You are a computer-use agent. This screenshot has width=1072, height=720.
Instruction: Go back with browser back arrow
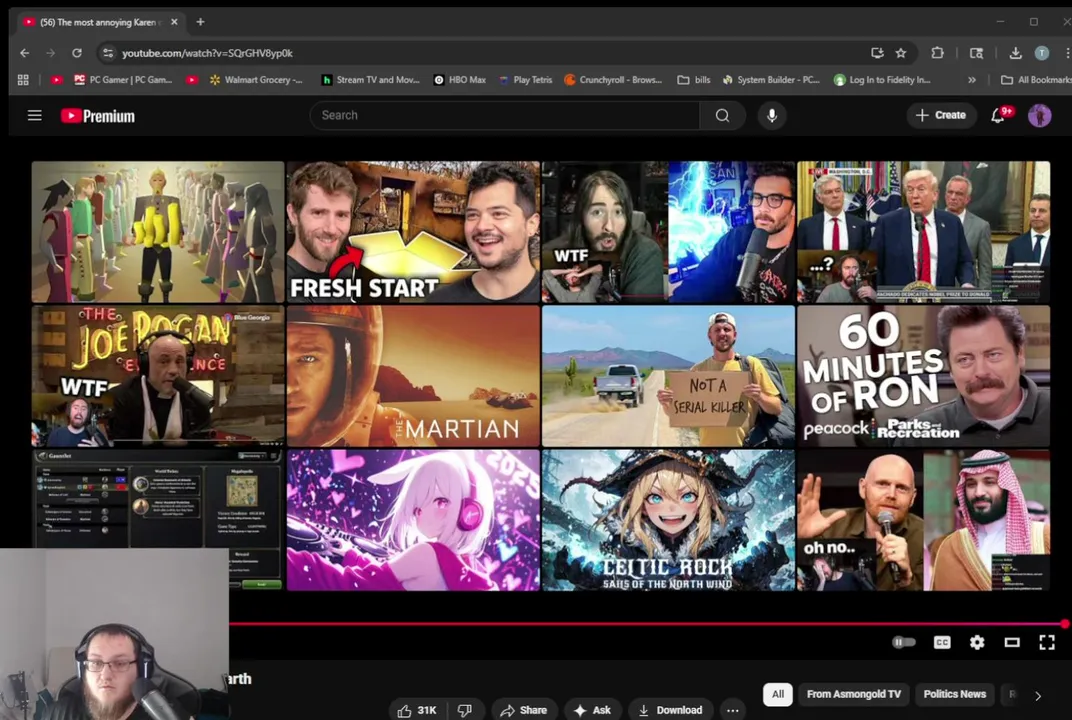click(x=25, y=53)
